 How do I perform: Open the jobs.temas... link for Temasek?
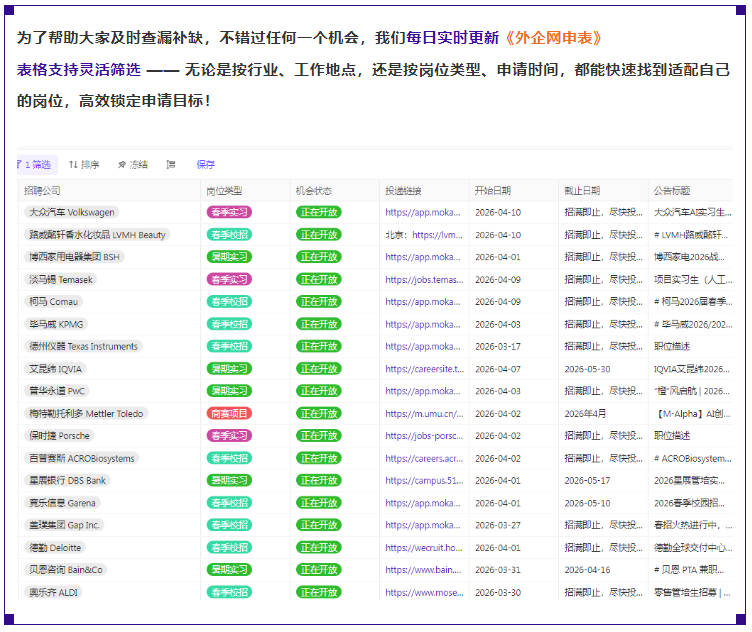pyautogui.click(x=424, y=279)
